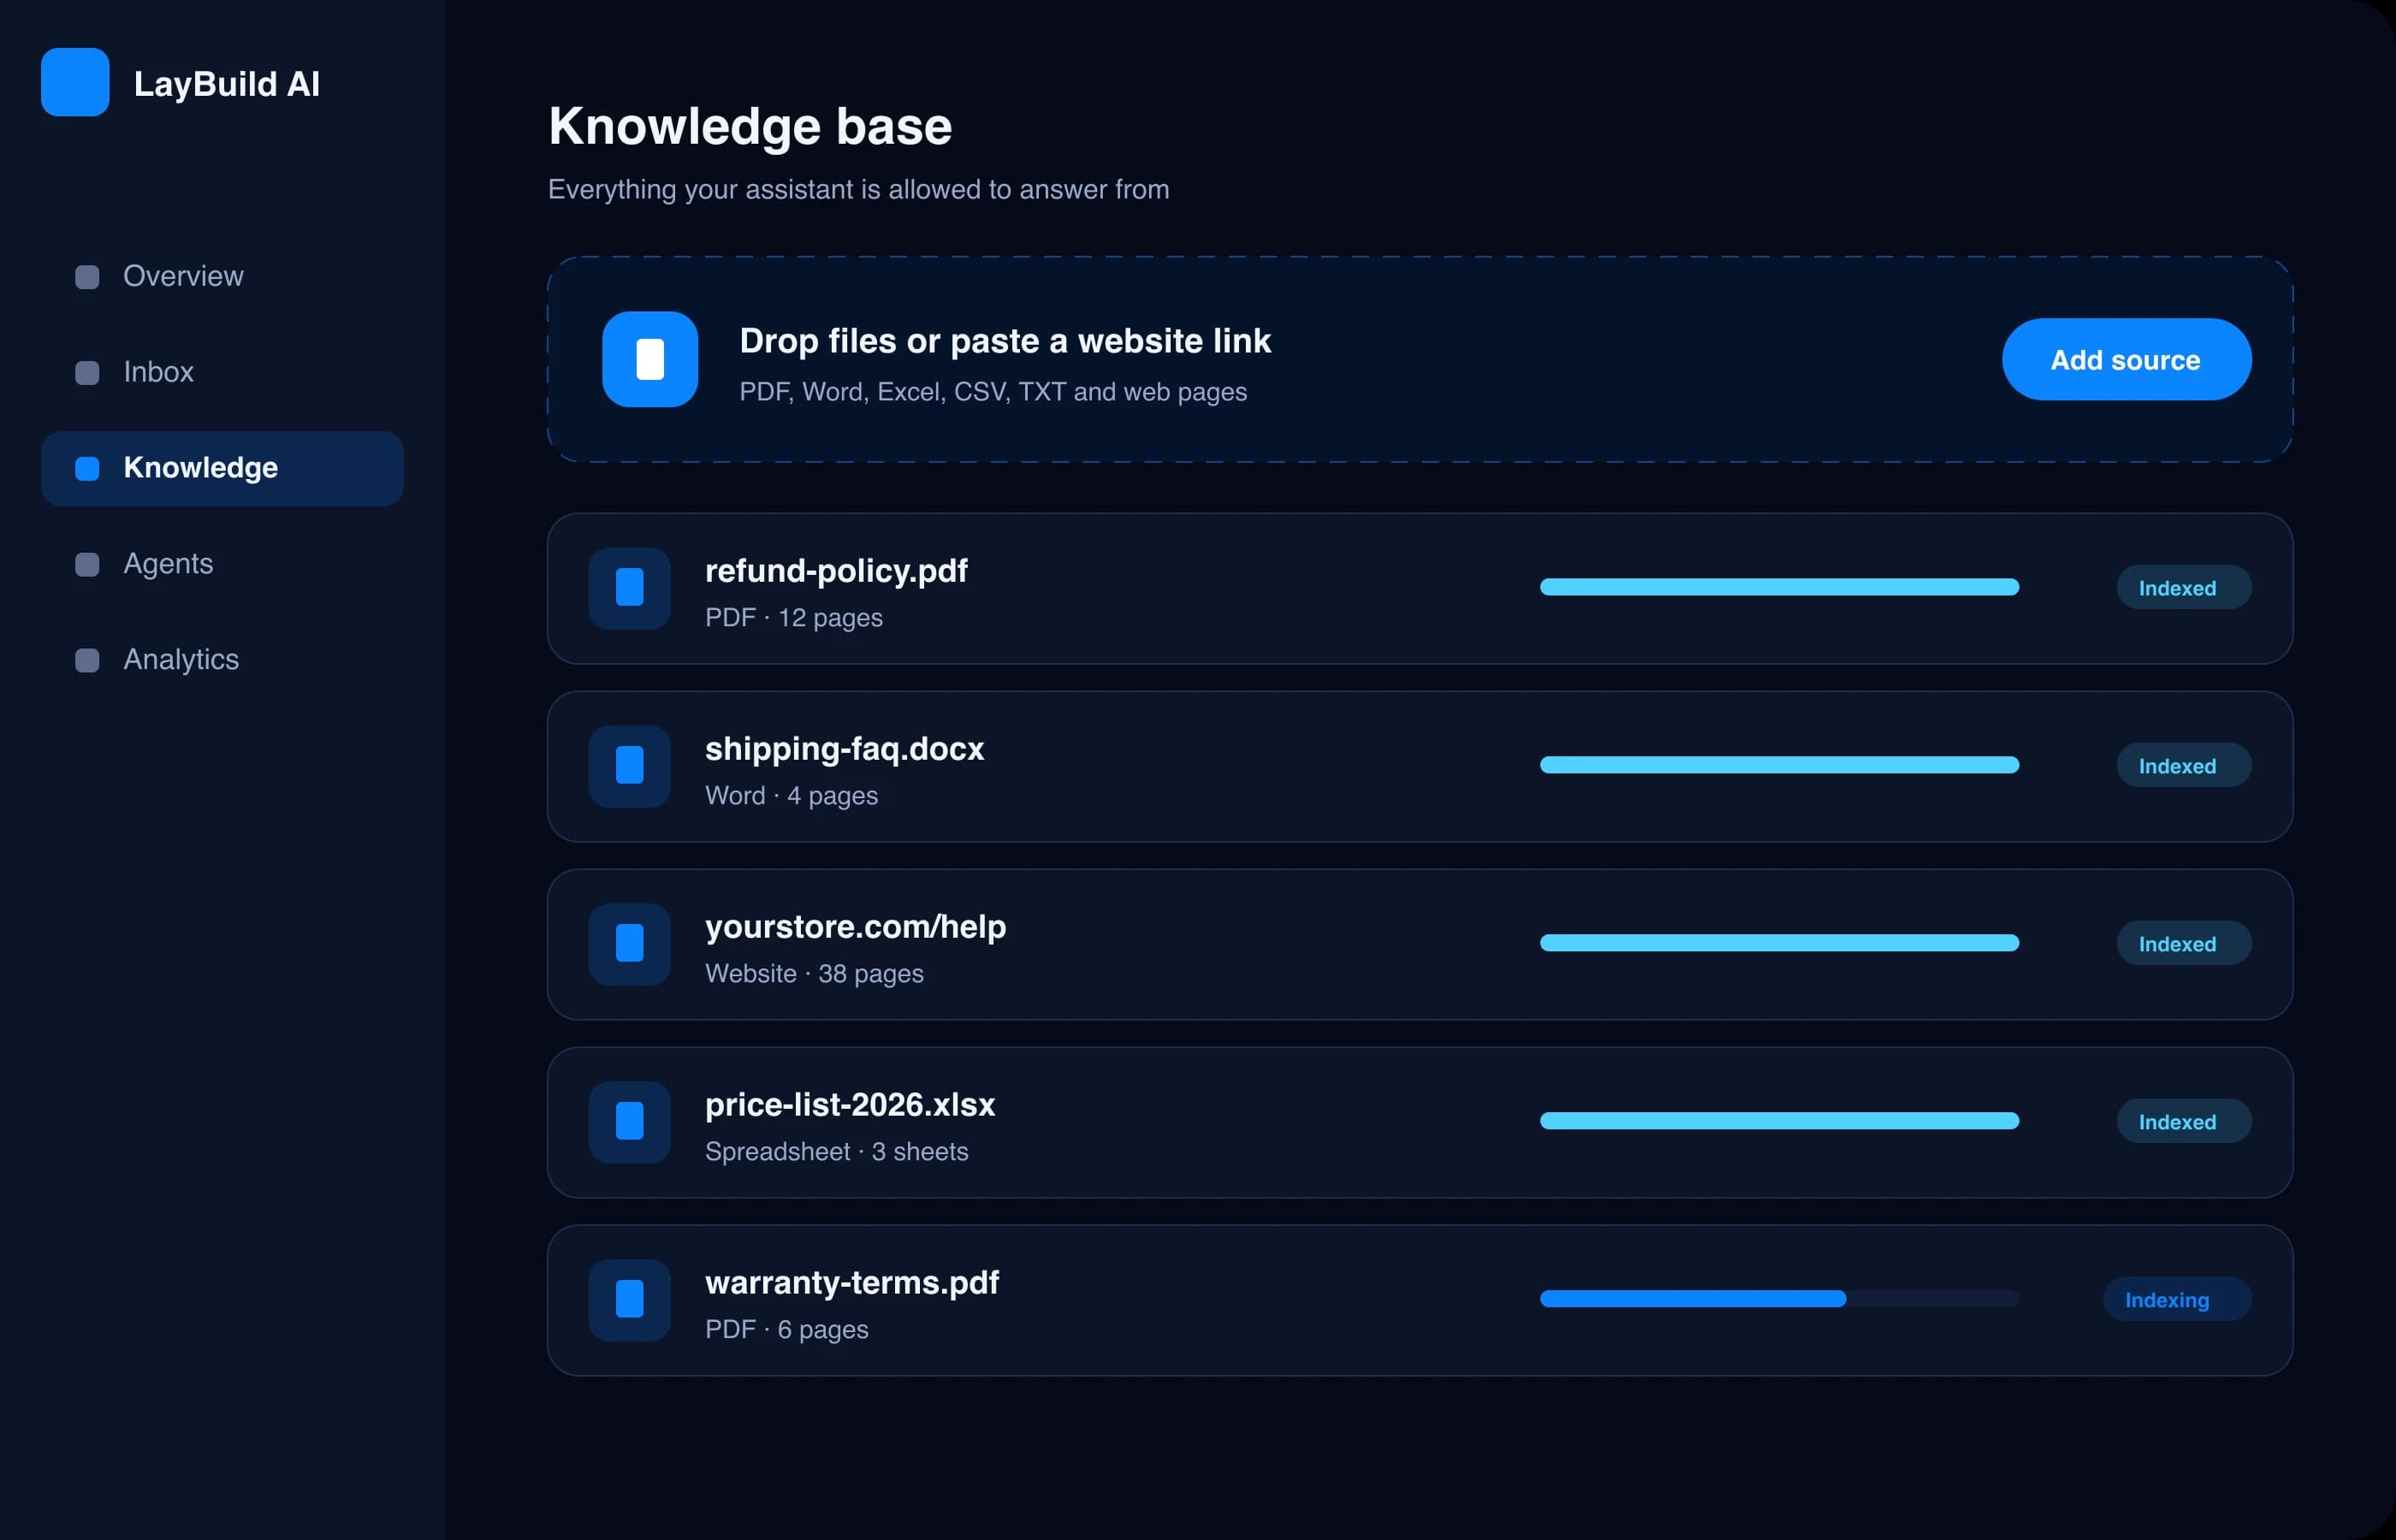The image size is (2396, 1540).
Task: Click the Indexed badge for price-list-2026.xlsx
Action: (2184, 1122)
